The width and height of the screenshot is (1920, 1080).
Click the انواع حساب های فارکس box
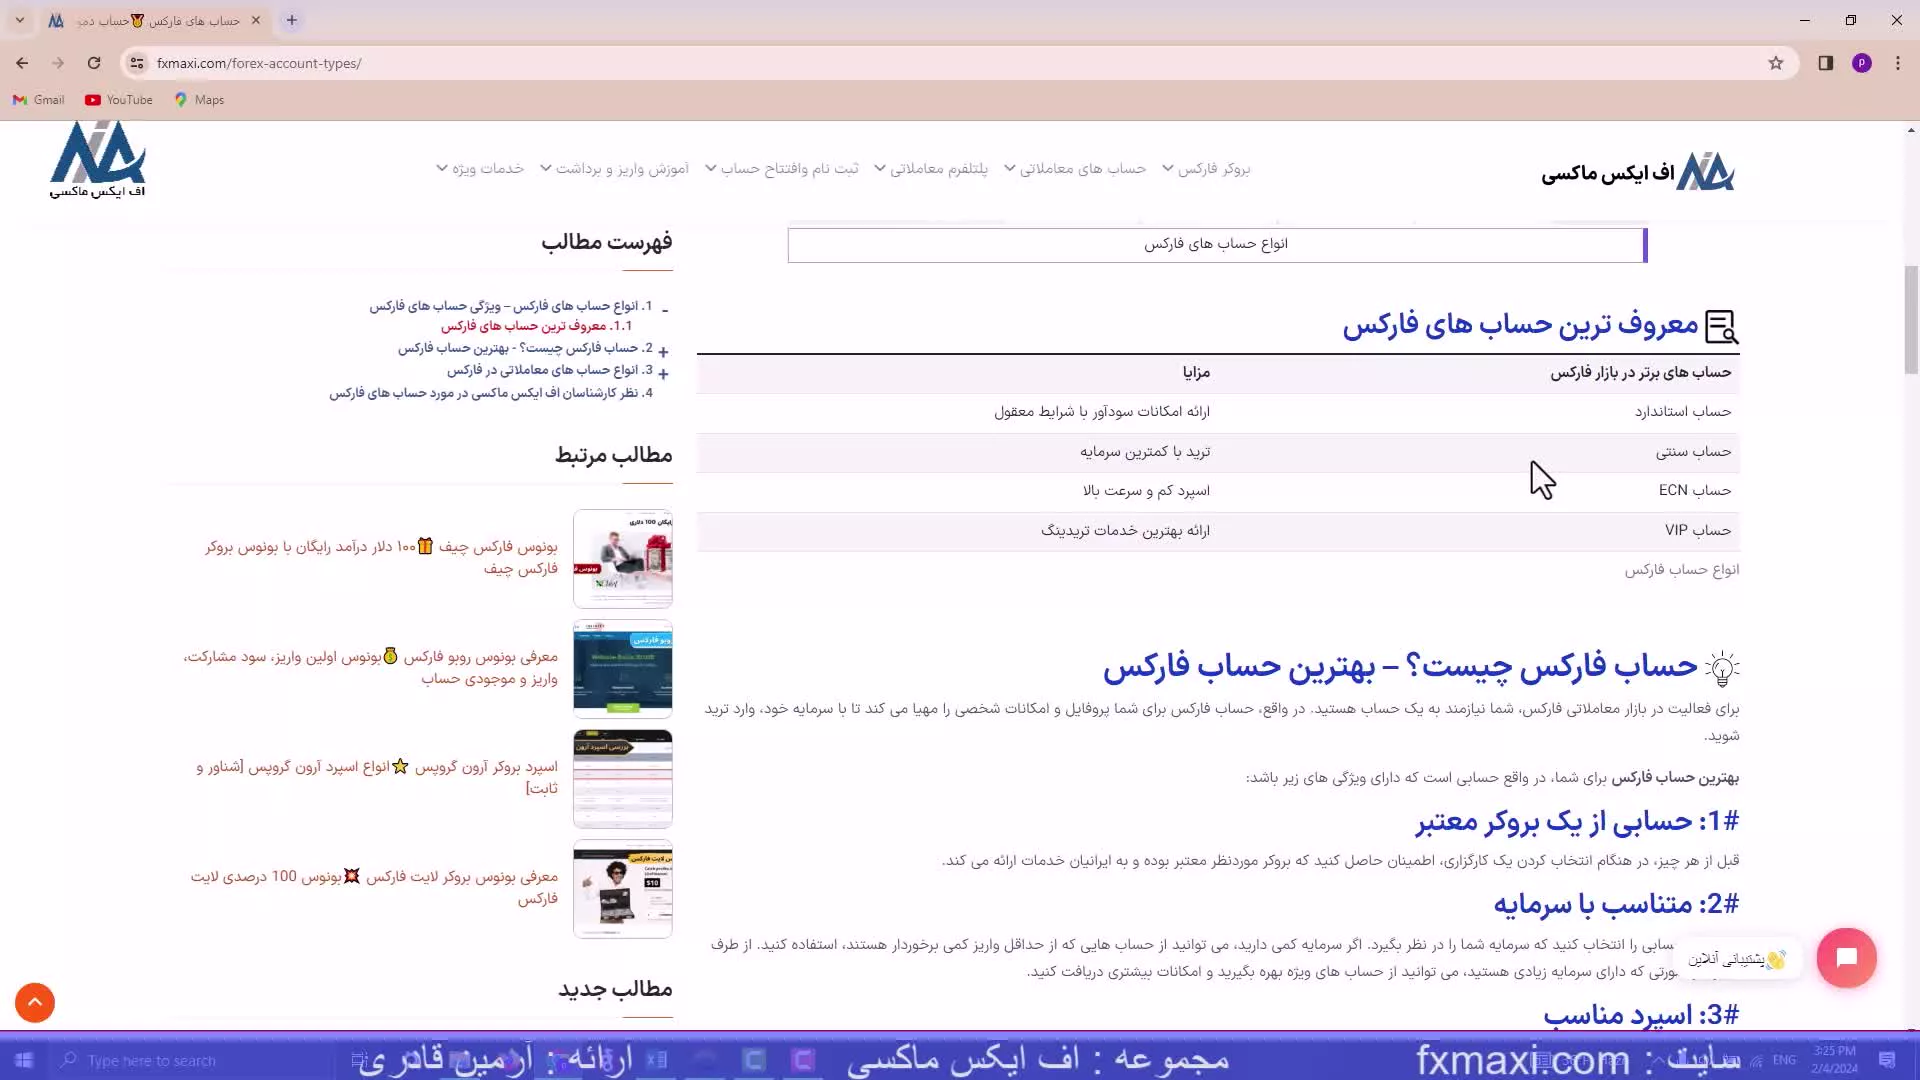[1217, 245]
